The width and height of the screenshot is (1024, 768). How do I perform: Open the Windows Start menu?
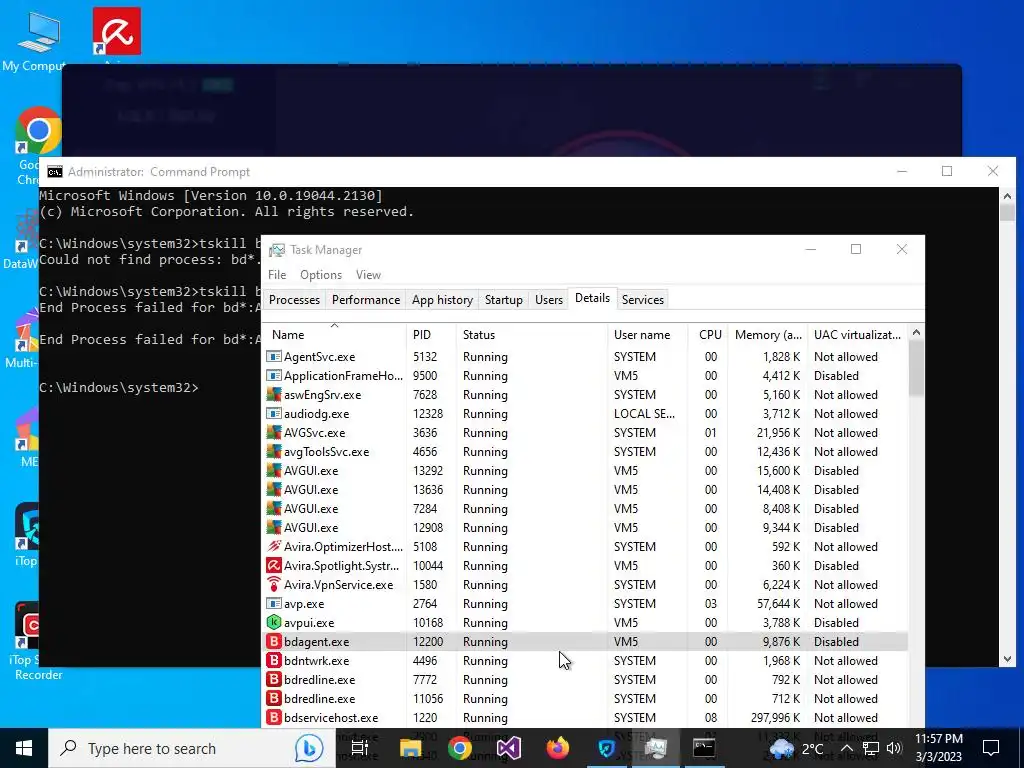24,748
